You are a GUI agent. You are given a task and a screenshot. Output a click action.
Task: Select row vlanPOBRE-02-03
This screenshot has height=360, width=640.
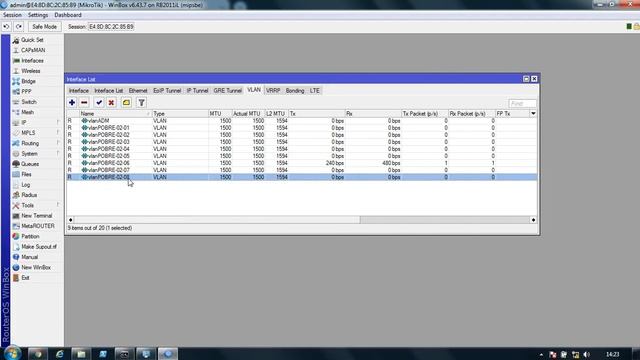coord(302,142)
